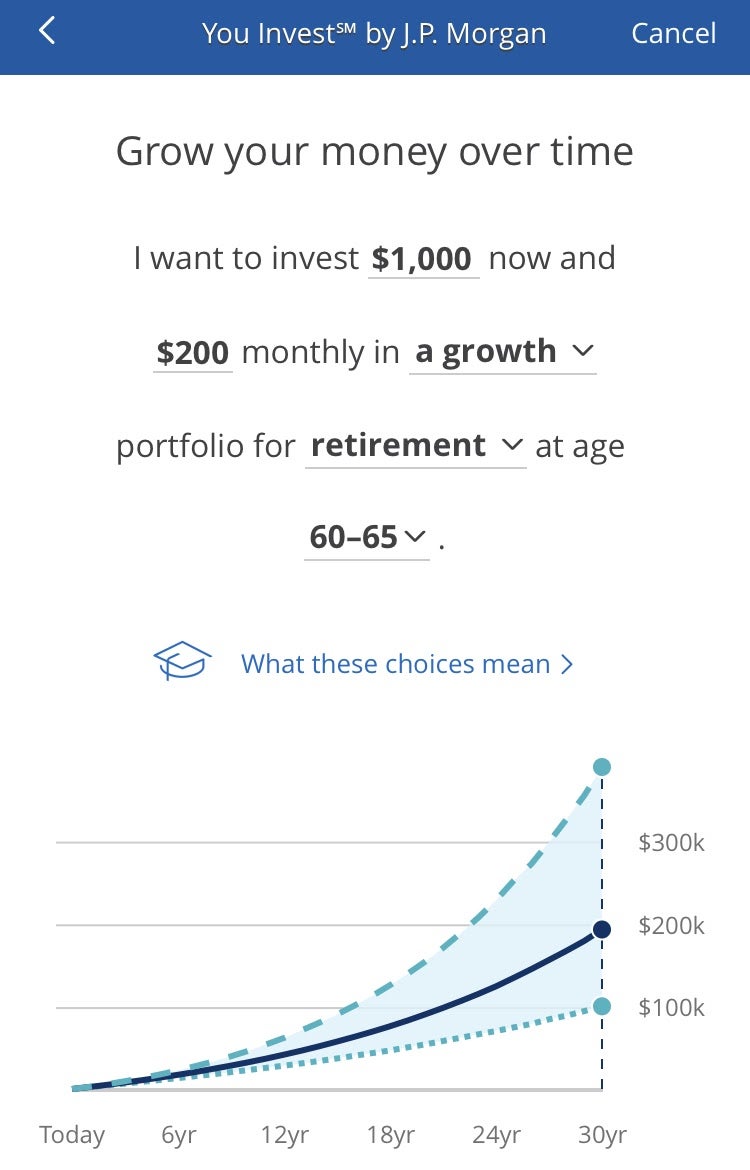Tap chevron next to retirement
This screenshot has height=1170, width=750.
[512, 445]
